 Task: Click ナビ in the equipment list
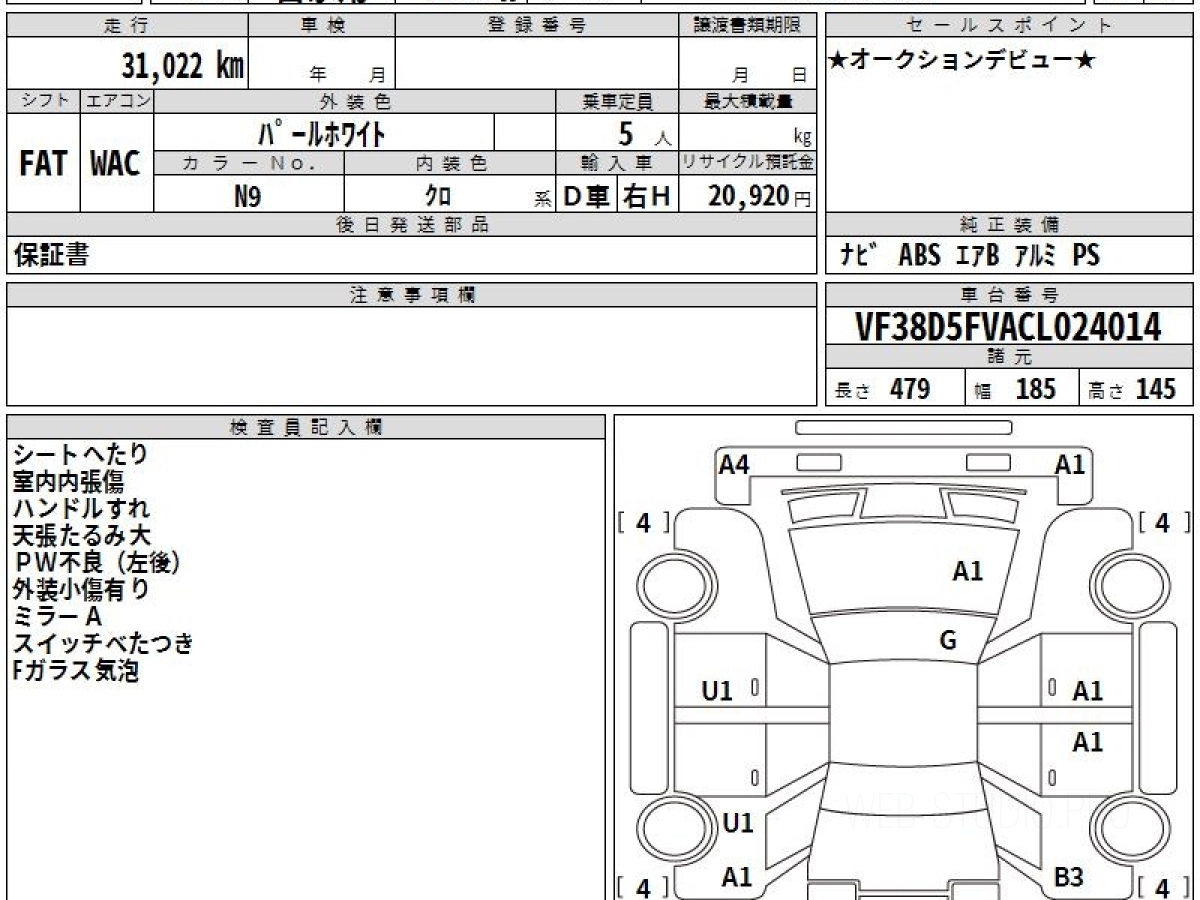click(x=860, y=255)
